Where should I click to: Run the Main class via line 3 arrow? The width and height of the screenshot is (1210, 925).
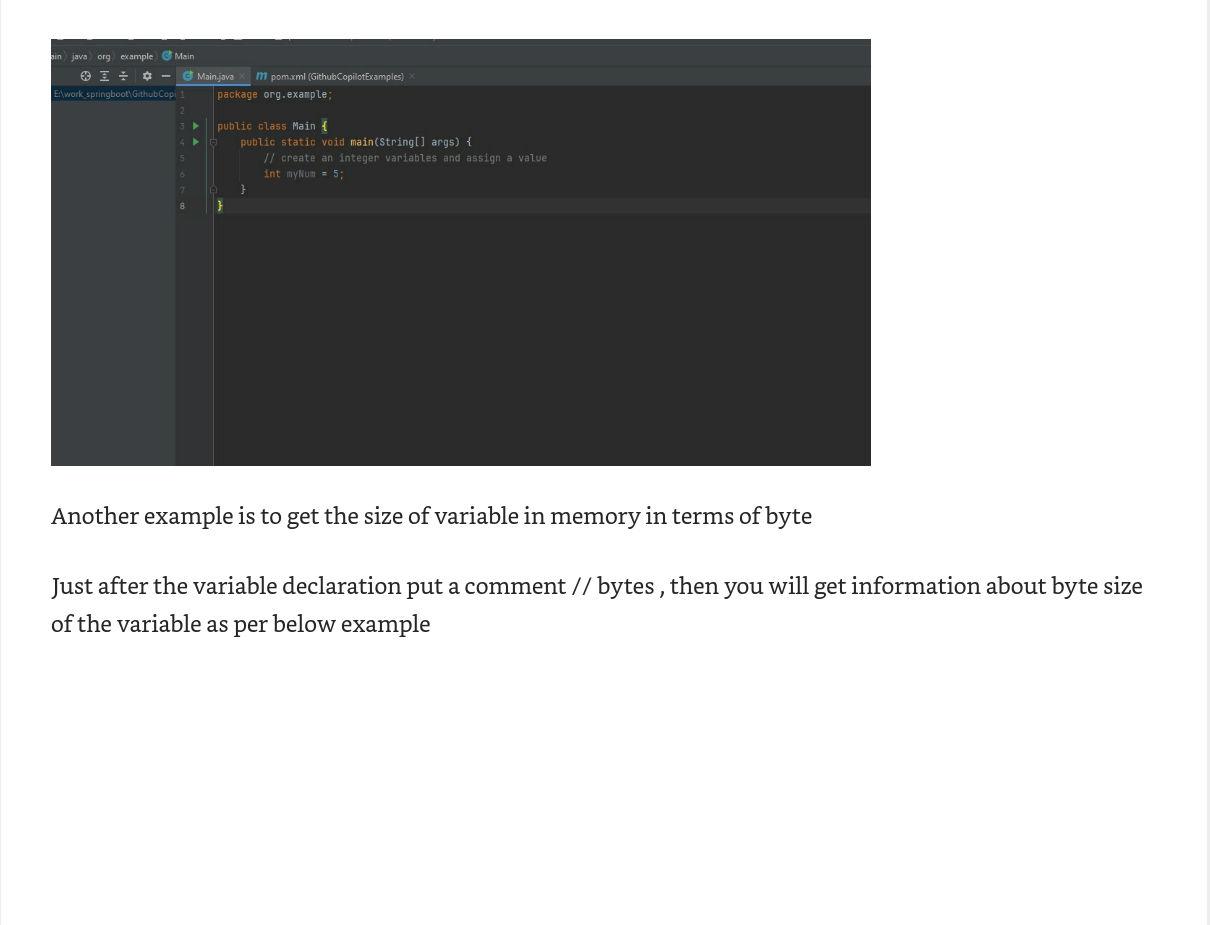pyautogui.click(x=196, y=126)
